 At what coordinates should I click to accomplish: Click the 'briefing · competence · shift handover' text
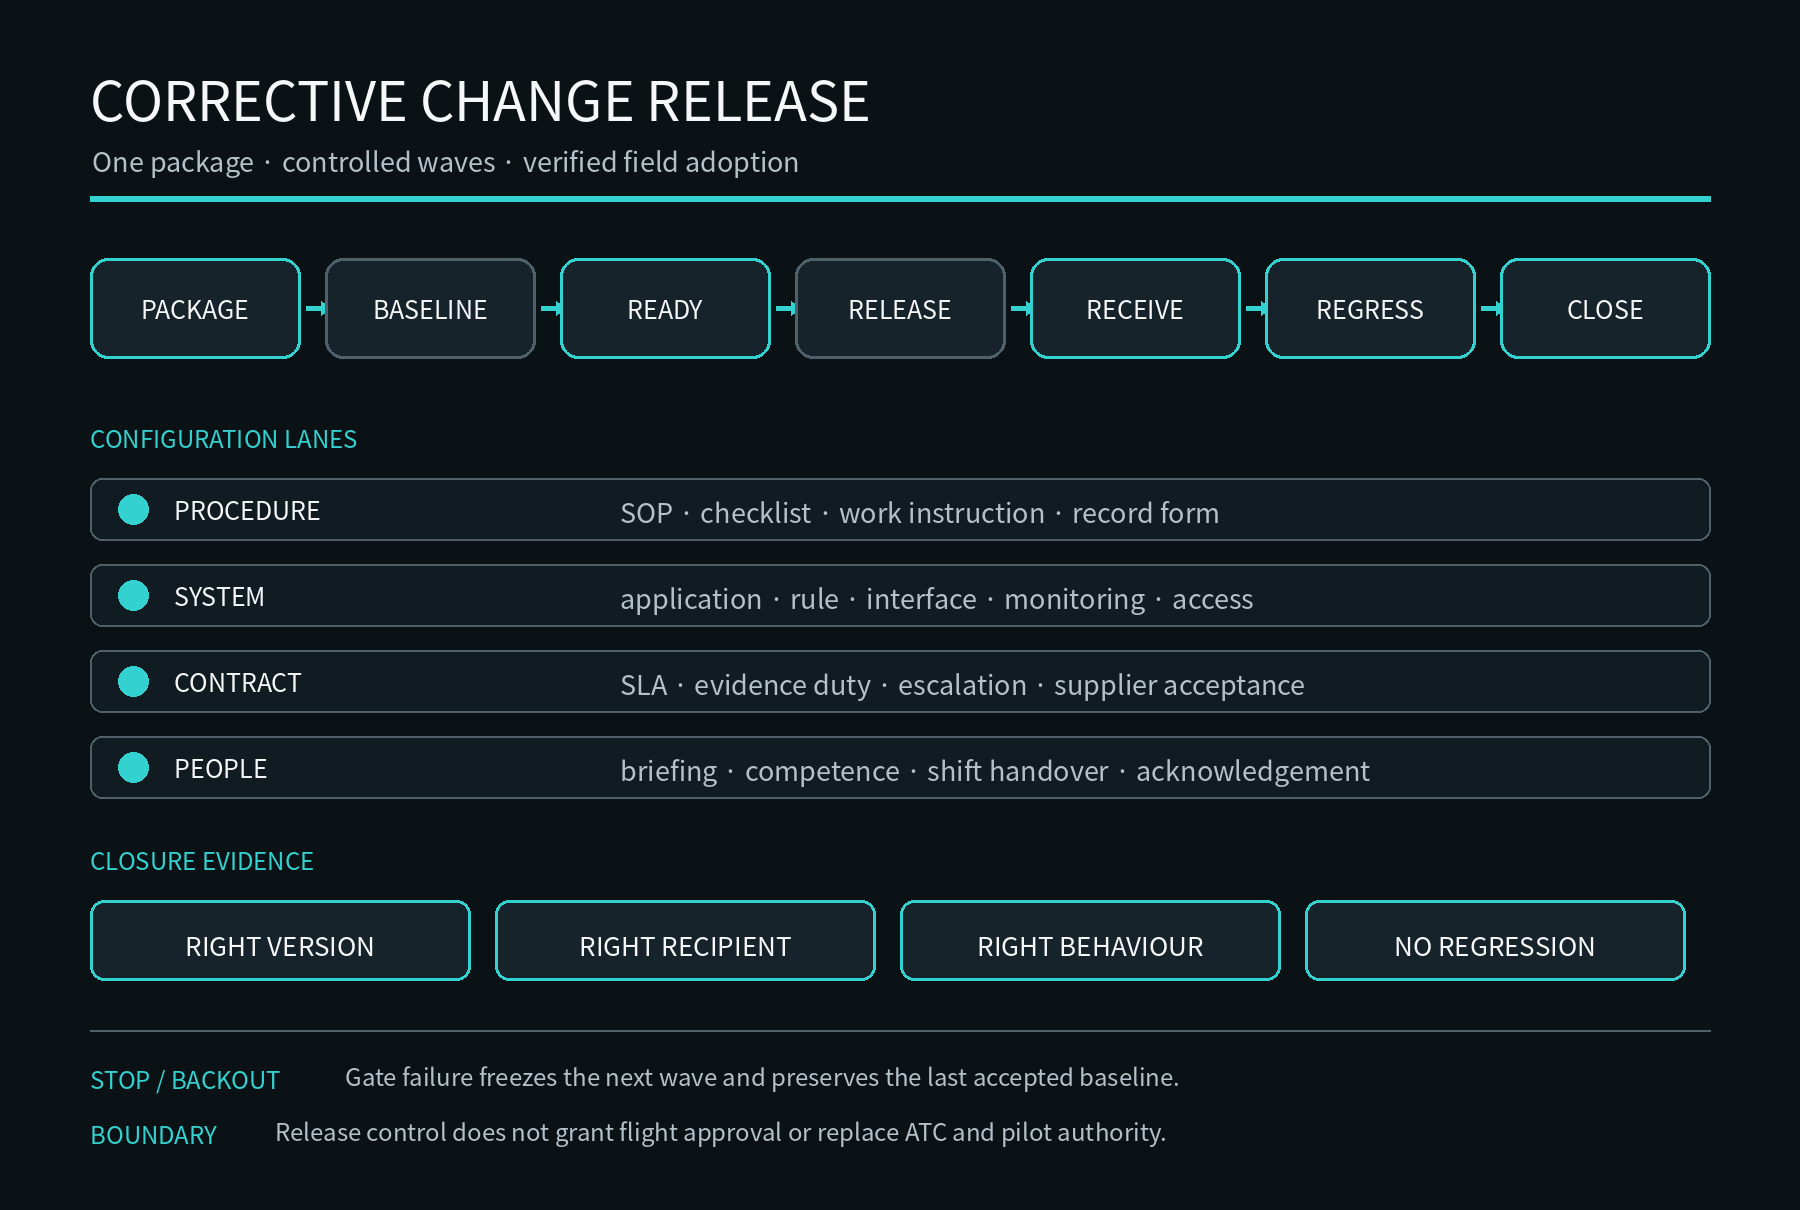pyautogui.click(x=995, y=771)
